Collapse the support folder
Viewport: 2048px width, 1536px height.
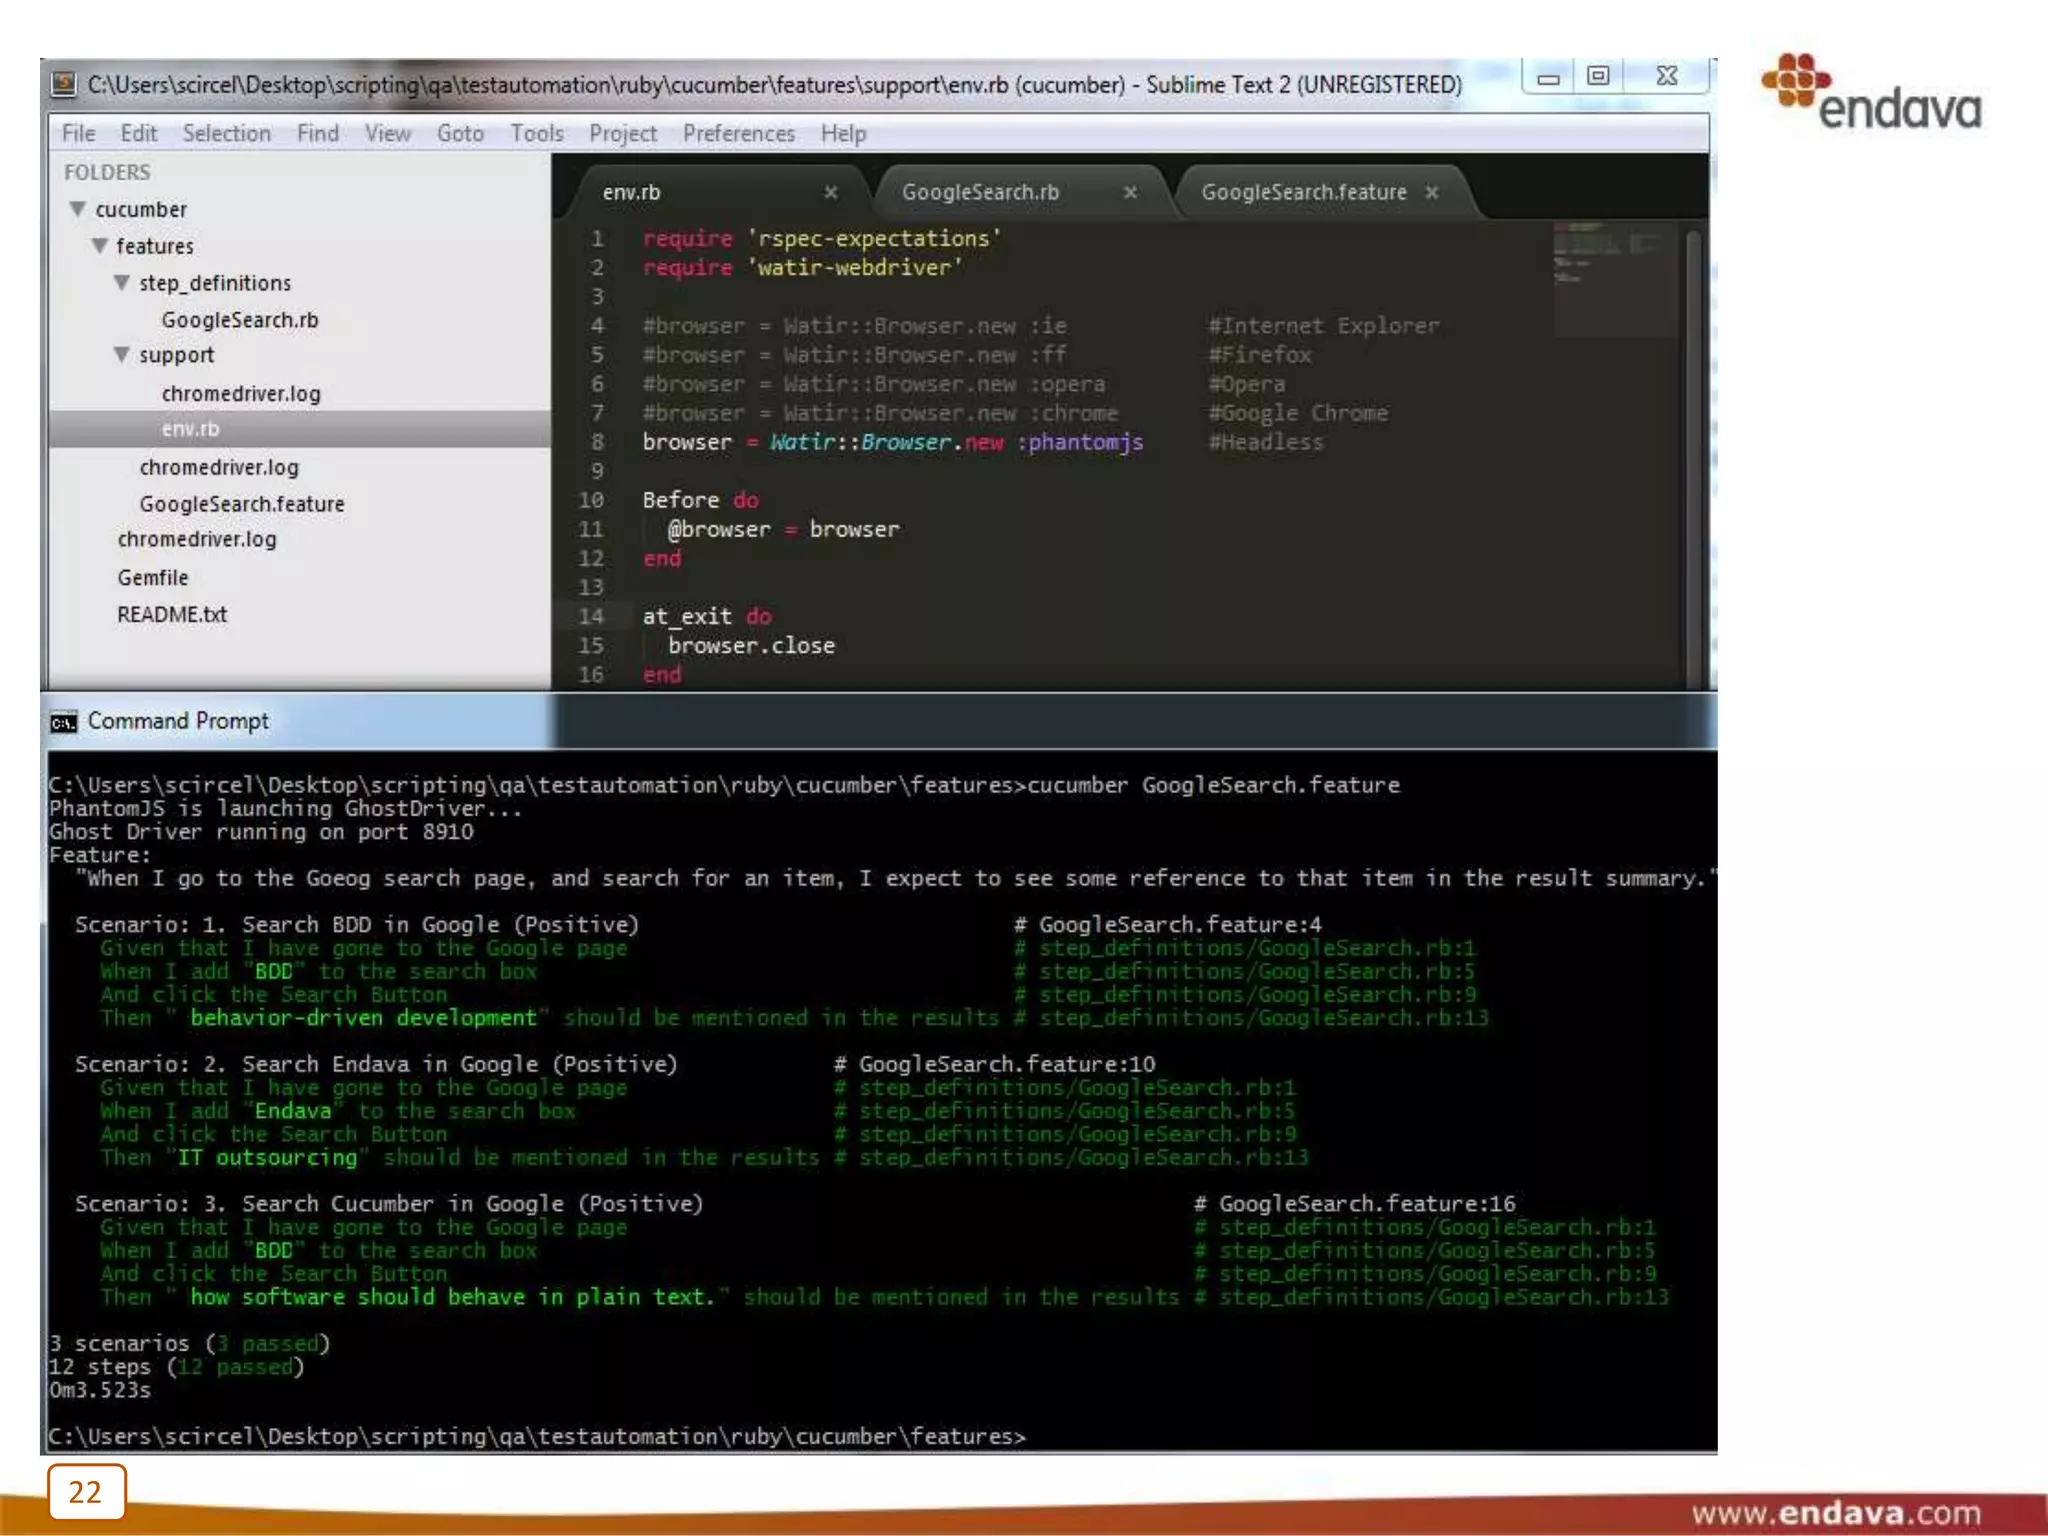(x=121, y=355)
